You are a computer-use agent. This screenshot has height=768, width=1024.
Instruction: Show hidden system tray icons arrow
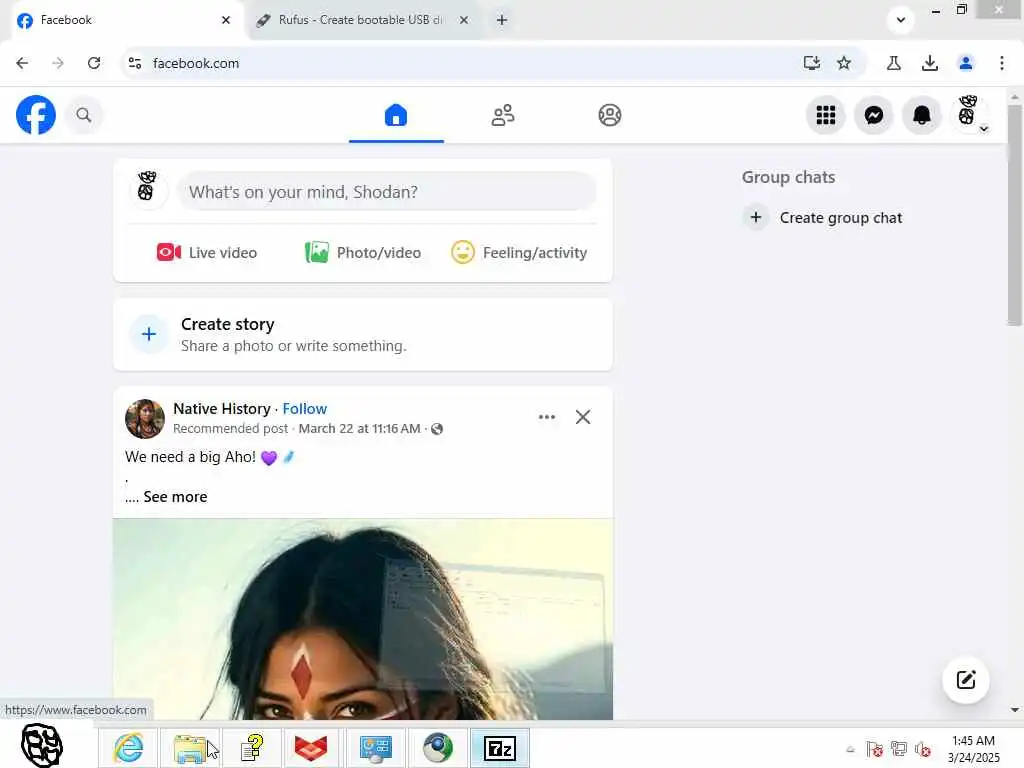[x=850, y=749]
